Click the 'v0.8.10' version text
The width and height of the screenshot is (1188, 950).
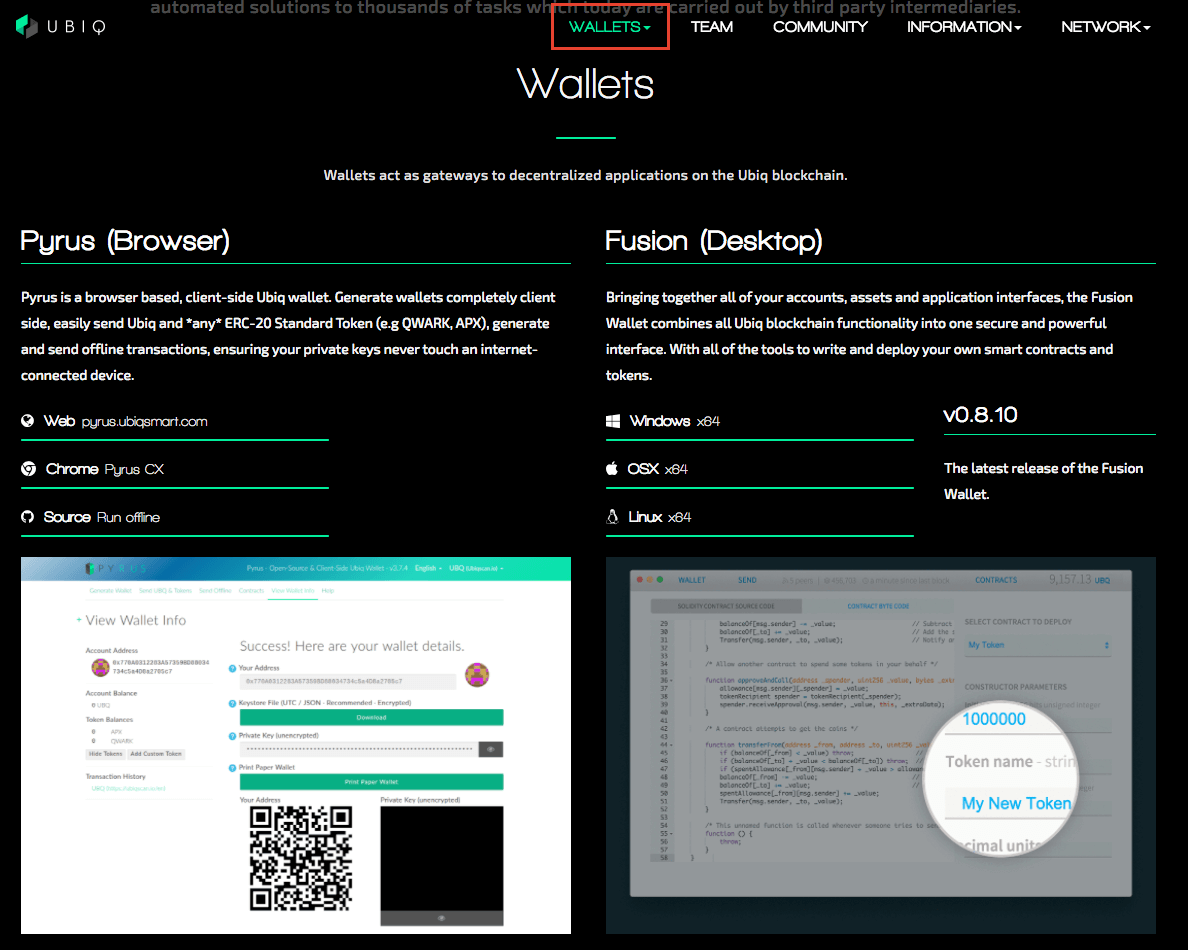[x=980, y=415]
